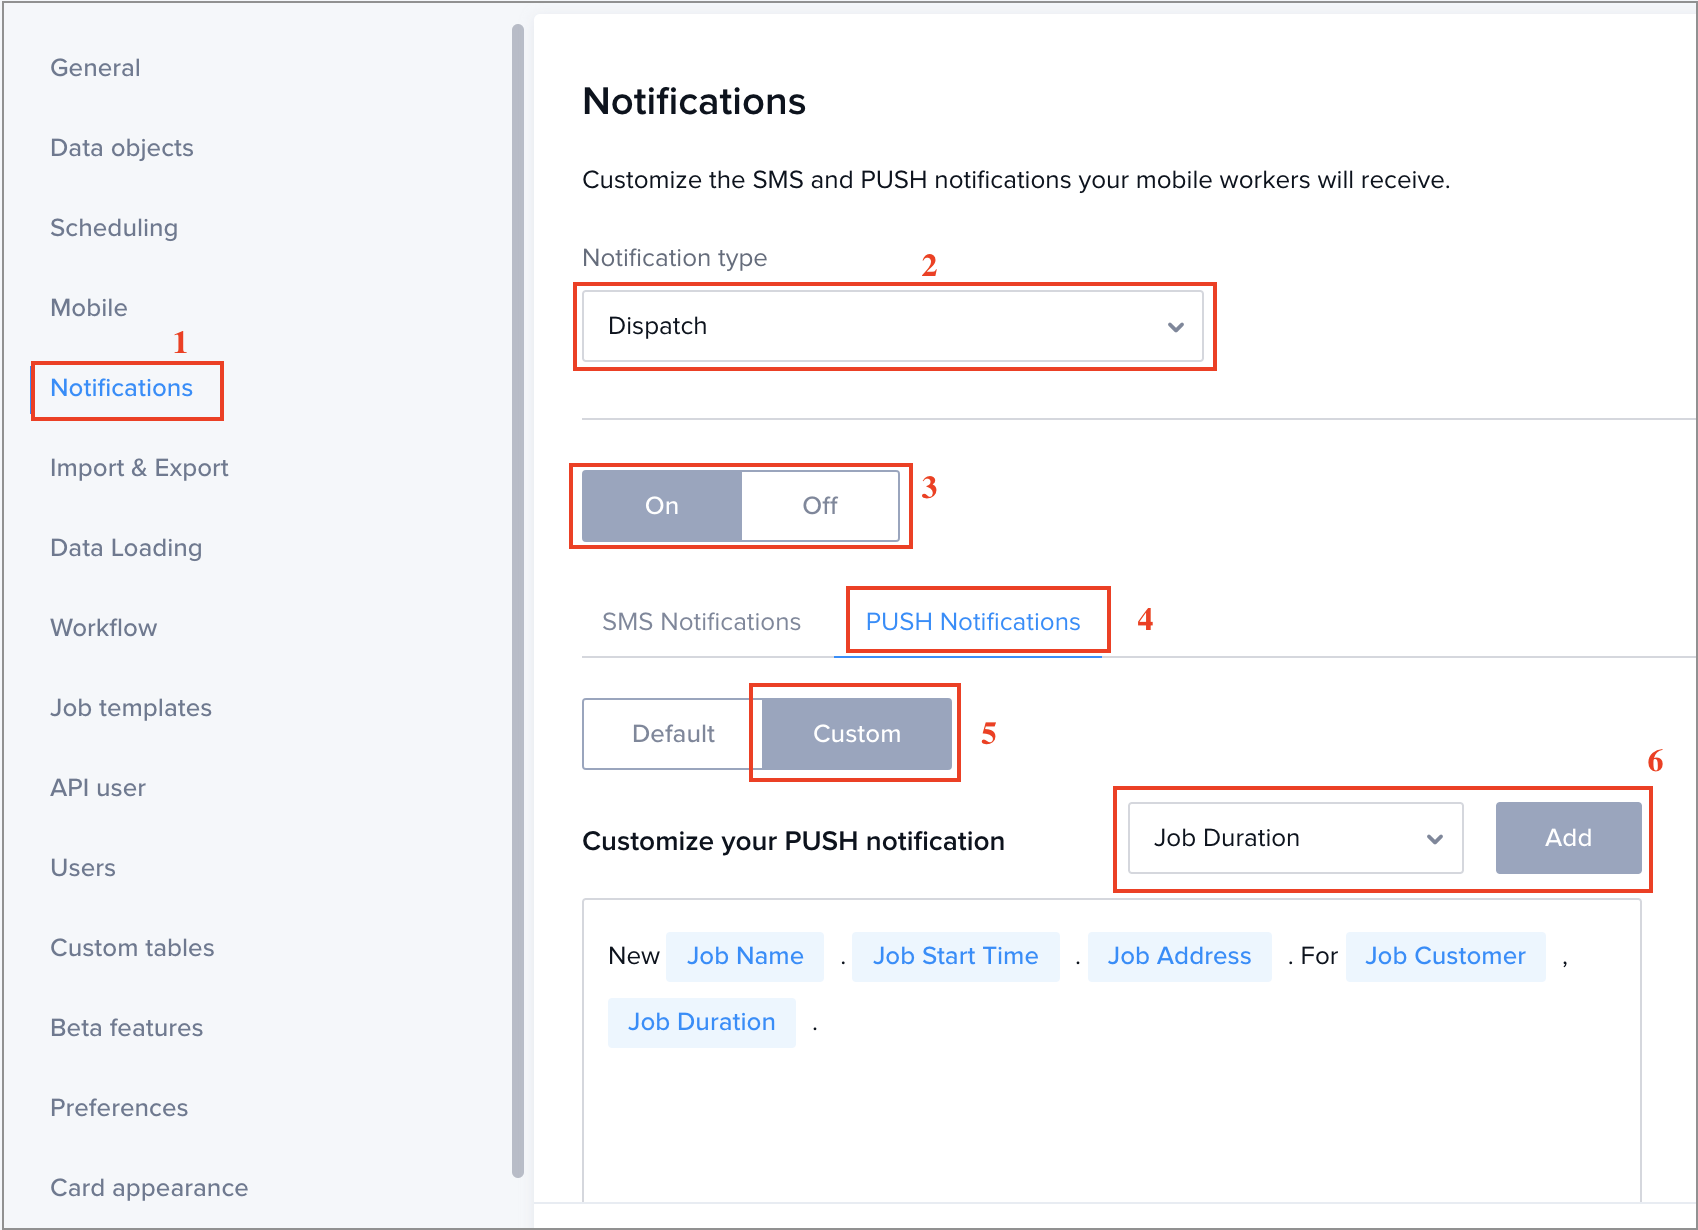Click Add to insert the selected variable
Viewport: 1698px width, 1230px height.
(x=1568, y=838)
